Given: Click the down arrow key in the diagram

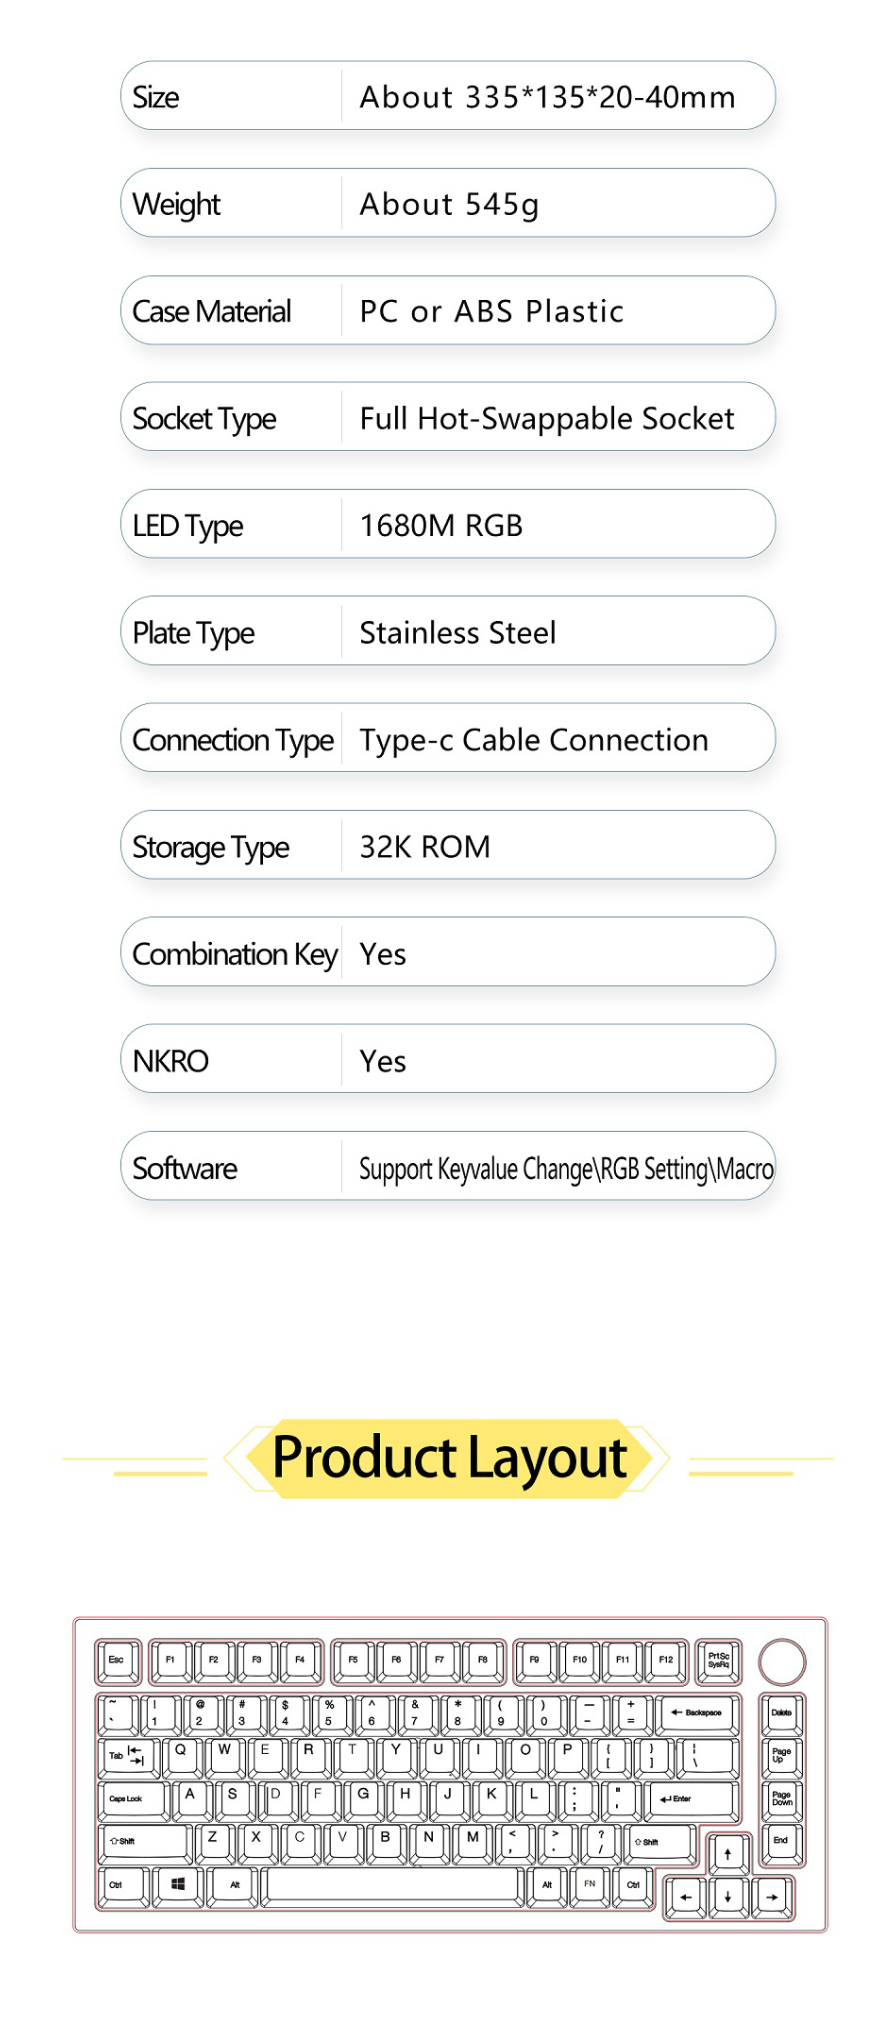Looking at the screenshot, I should (728, 1897).
